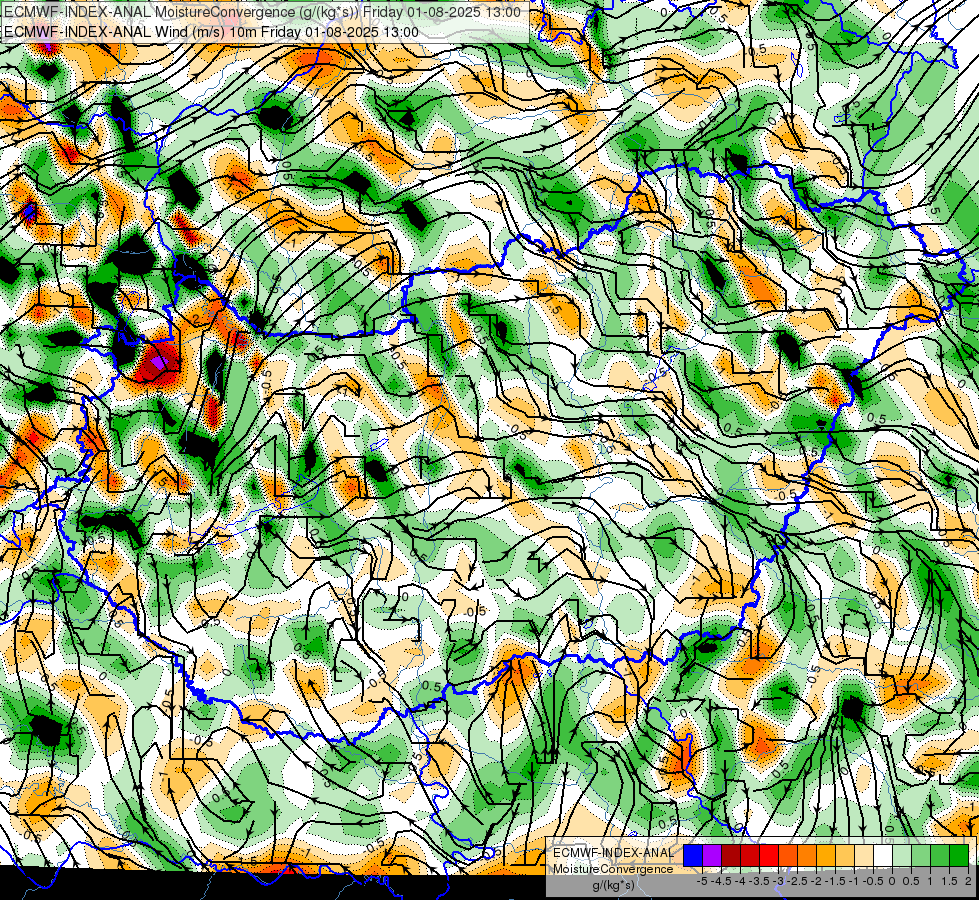The height and width of the screenshot is (900, 979).
Task: Select the purple legend swatch
Action: pos(712,856)
